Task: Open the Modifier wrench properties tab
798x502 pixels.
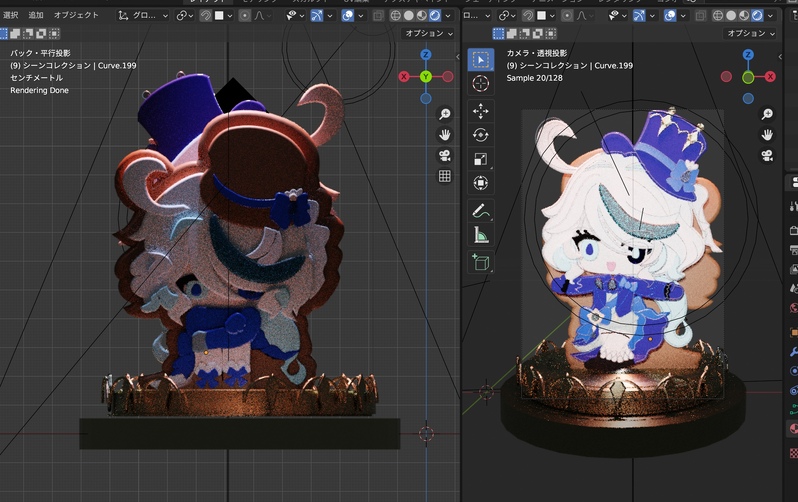Action: [x=794, y=351]
